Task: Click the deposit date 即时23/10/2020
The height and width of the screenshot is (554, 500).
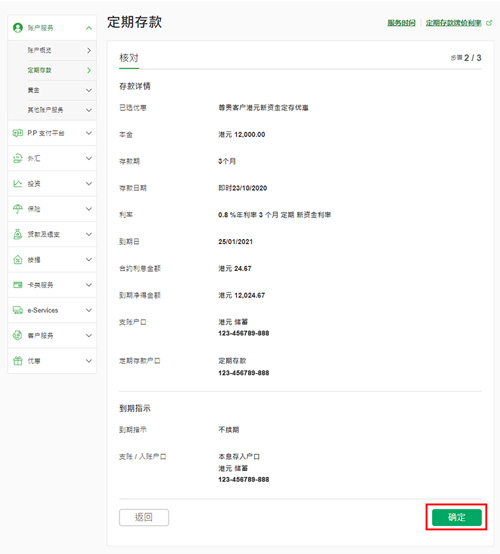Action: click(243, 188)
